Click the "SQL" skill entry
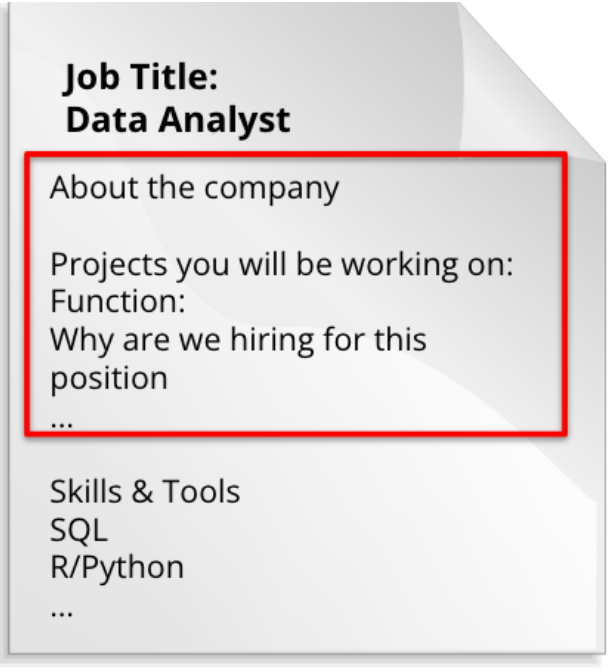The height and width of the screenshot is (668, 612). 79,531
